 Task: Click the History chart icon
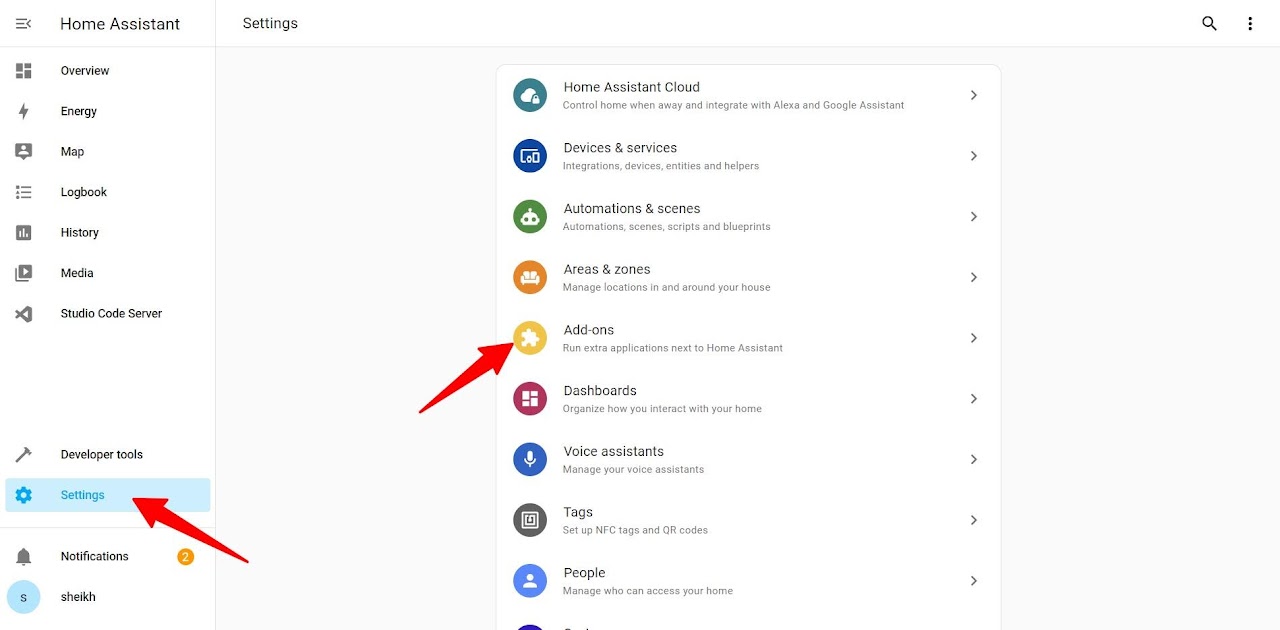[x=24, y=233]
